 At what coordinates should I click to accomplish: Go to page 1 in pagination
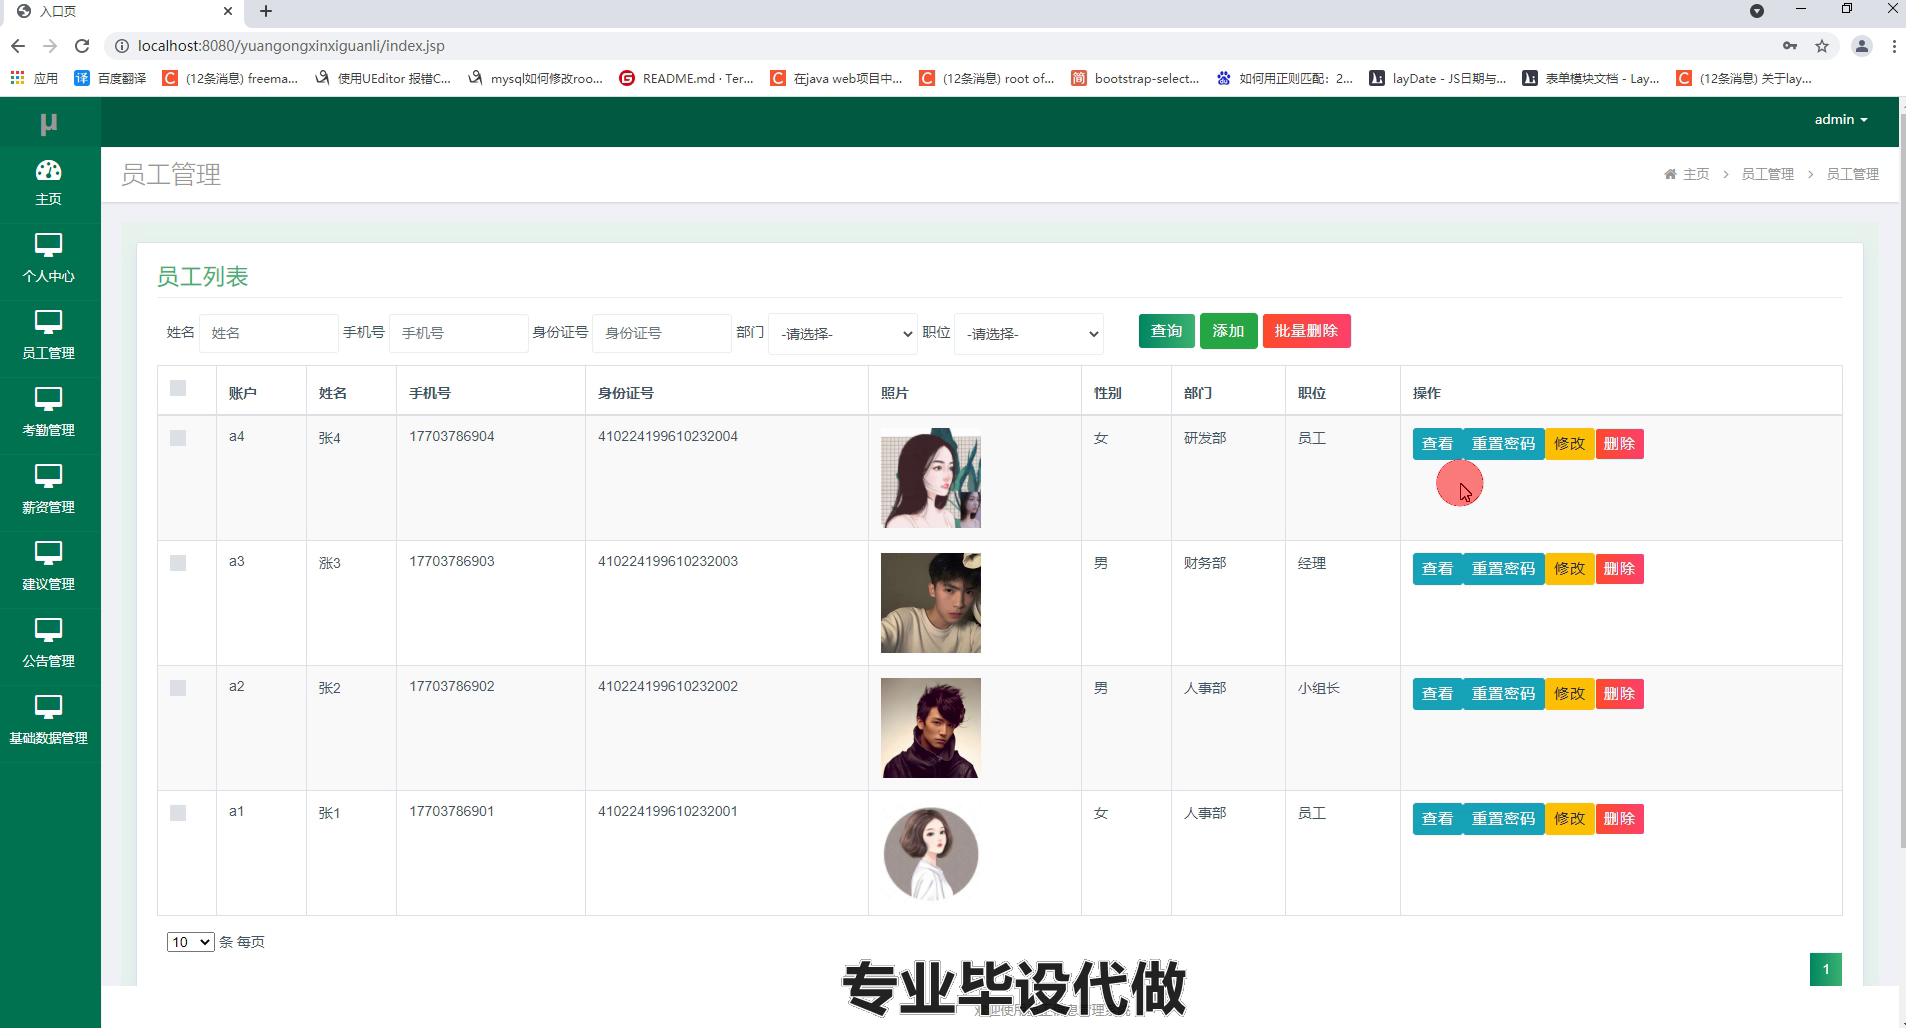click(x=1825, y=969)
